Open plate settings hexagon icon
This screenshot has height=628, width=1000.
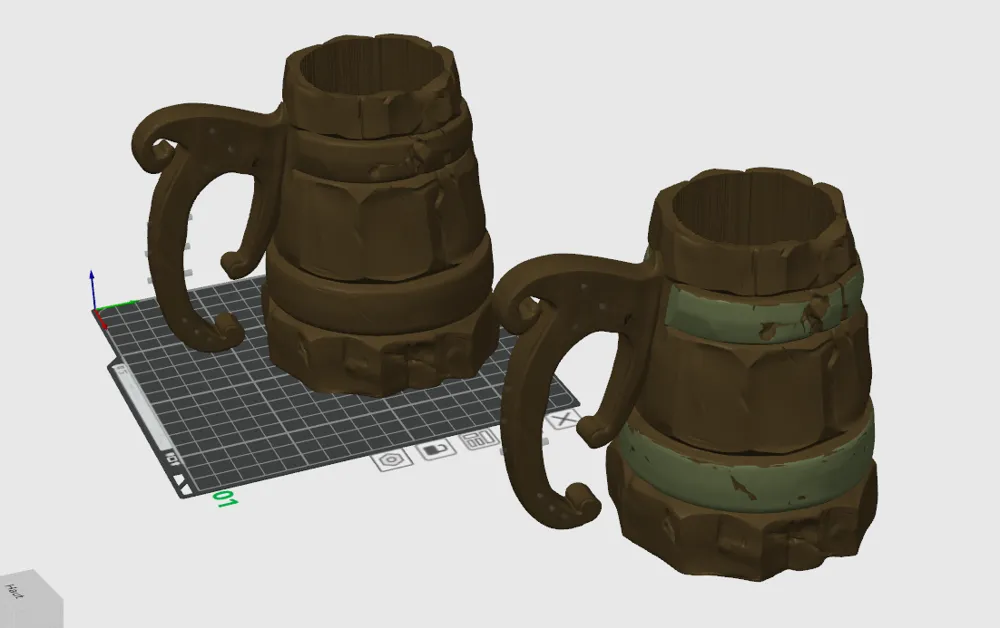coord(392,460)
